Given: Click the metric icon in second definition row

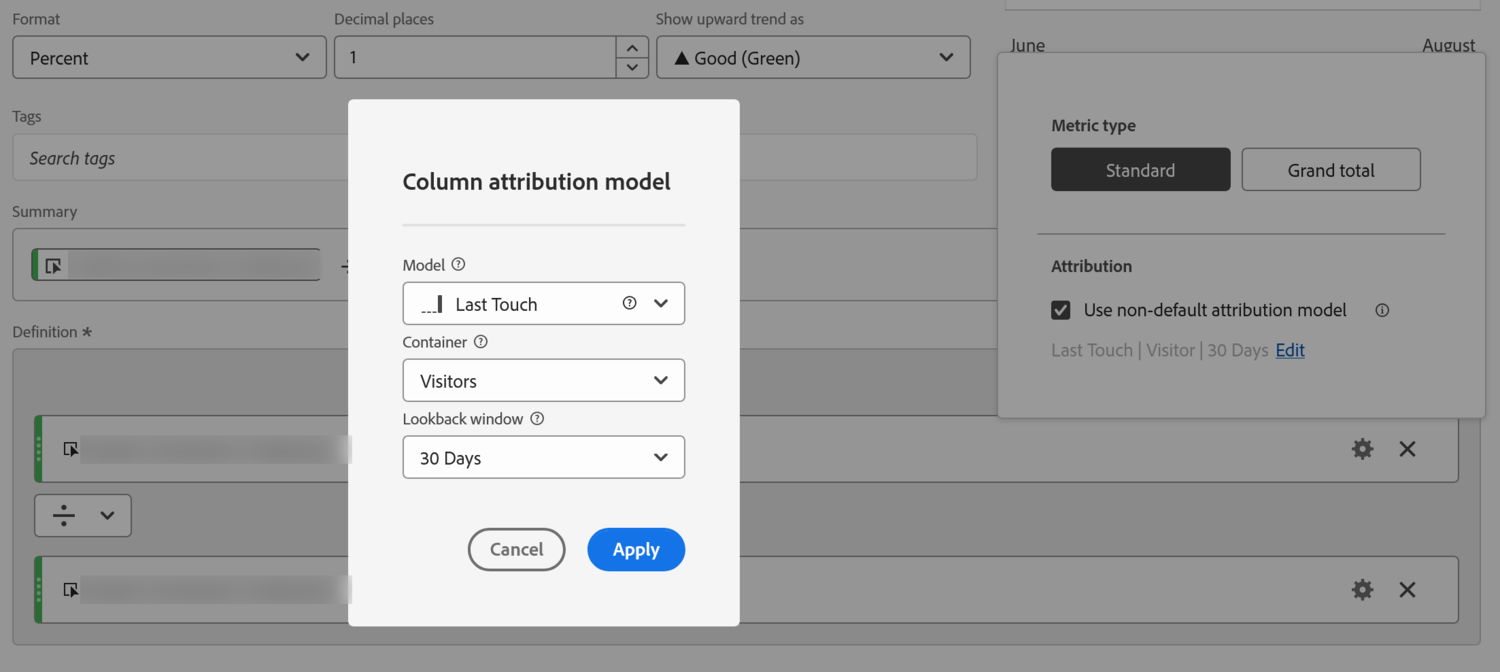Looking at the screenshot, I should coord(71,590).
